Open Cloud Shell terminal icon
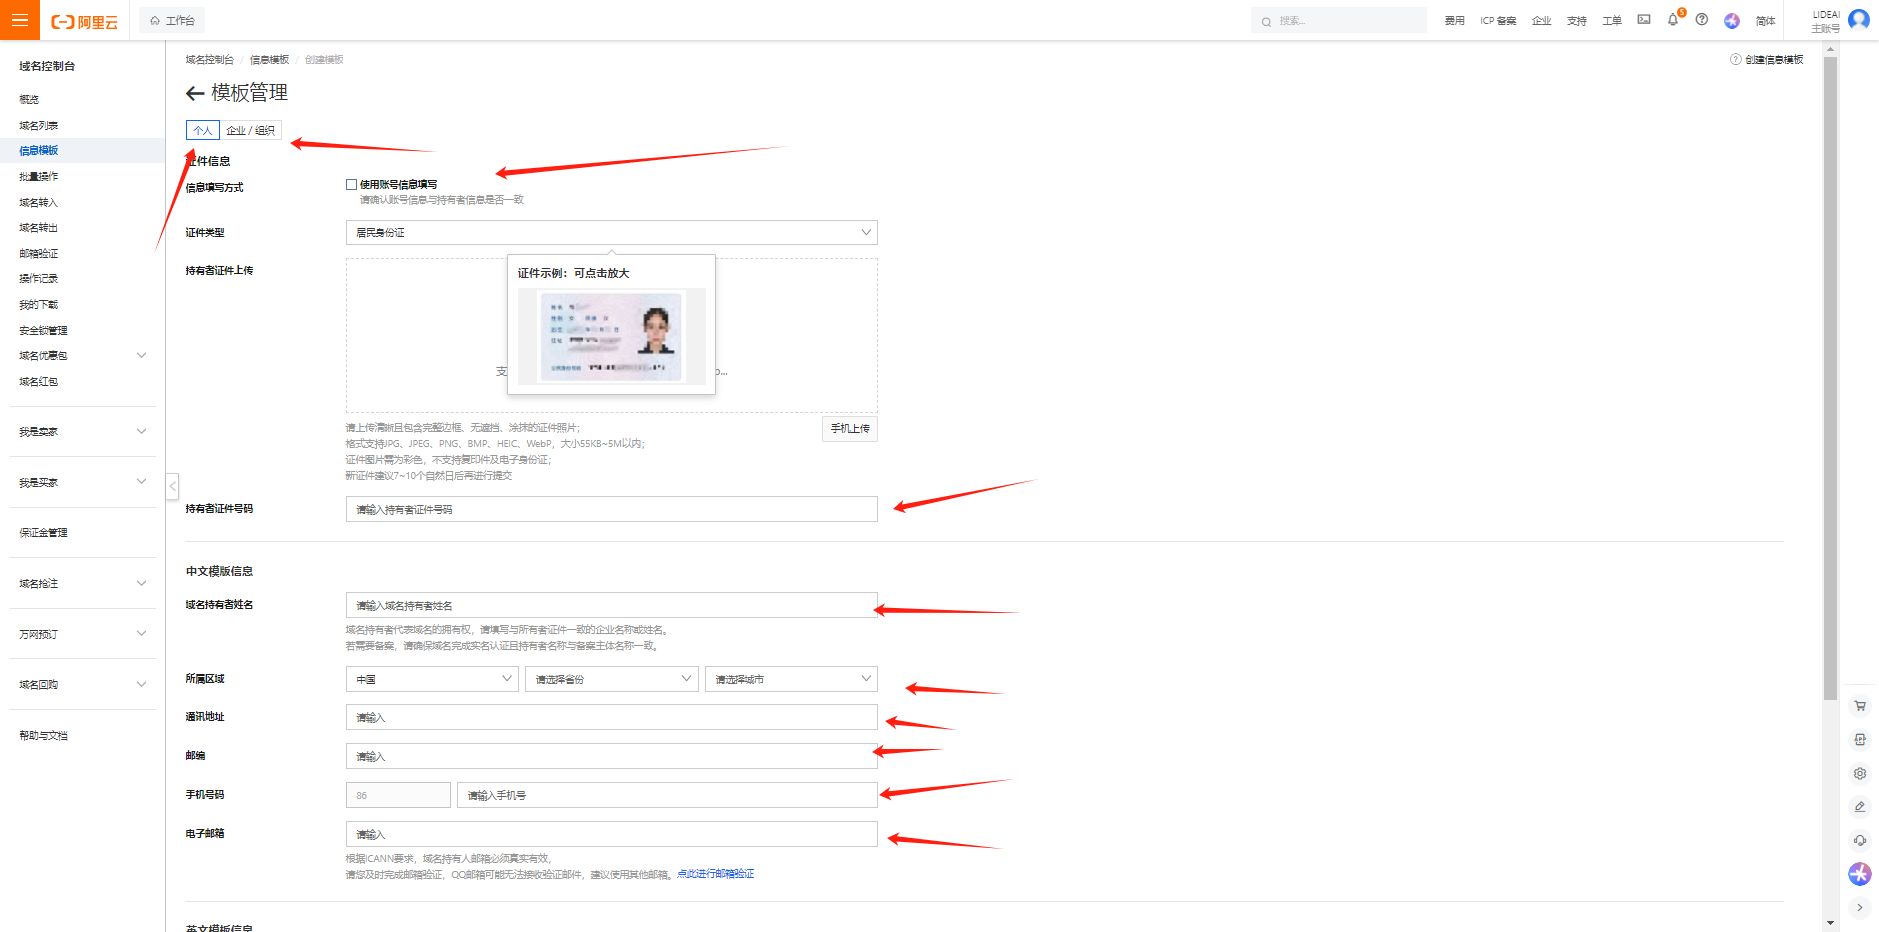Screen dimensions: 1879x932 1643,20
